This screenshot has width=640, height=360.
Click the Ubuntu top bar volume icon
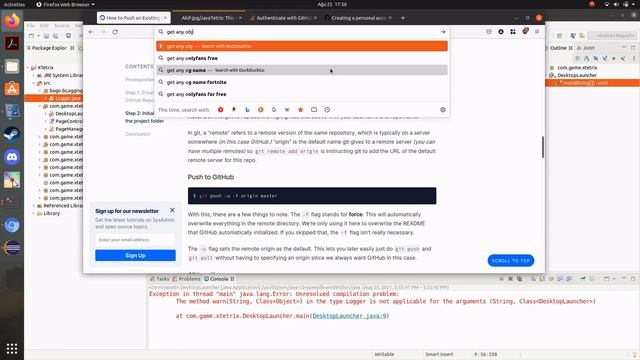click(x=616, y=4)
